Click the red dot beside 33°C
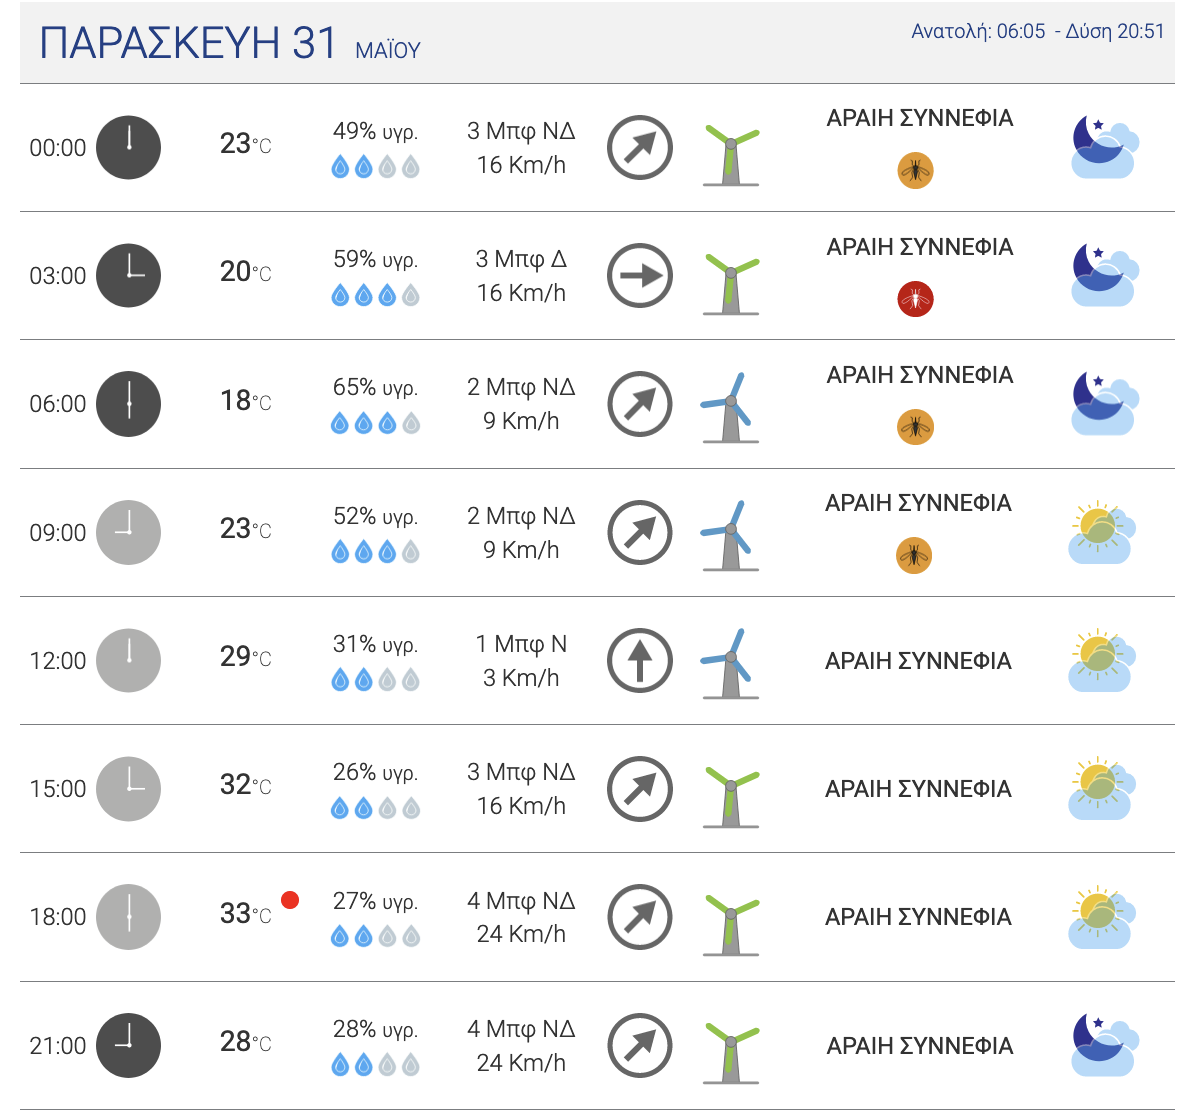Screen dimensions: 1190x1114 pos(290,900)
